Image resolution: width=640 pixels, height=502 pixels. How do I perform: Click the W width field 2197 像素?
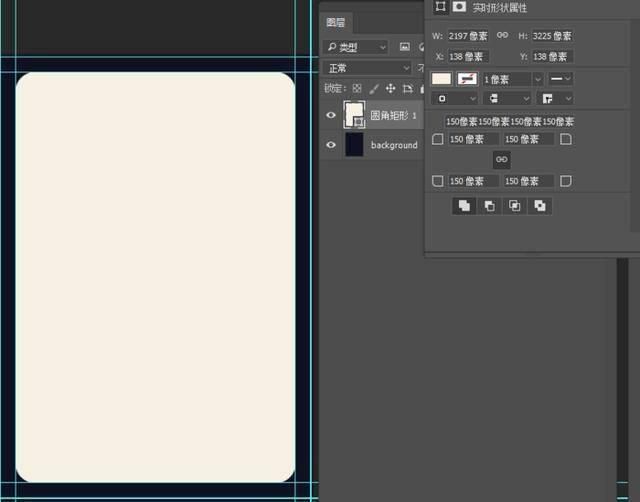click(x=468, y=36)
